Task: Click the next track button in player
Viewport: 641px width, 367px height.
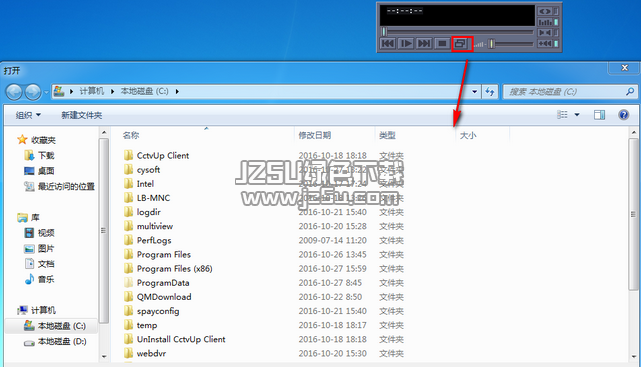Action: (x=424, y=43)
